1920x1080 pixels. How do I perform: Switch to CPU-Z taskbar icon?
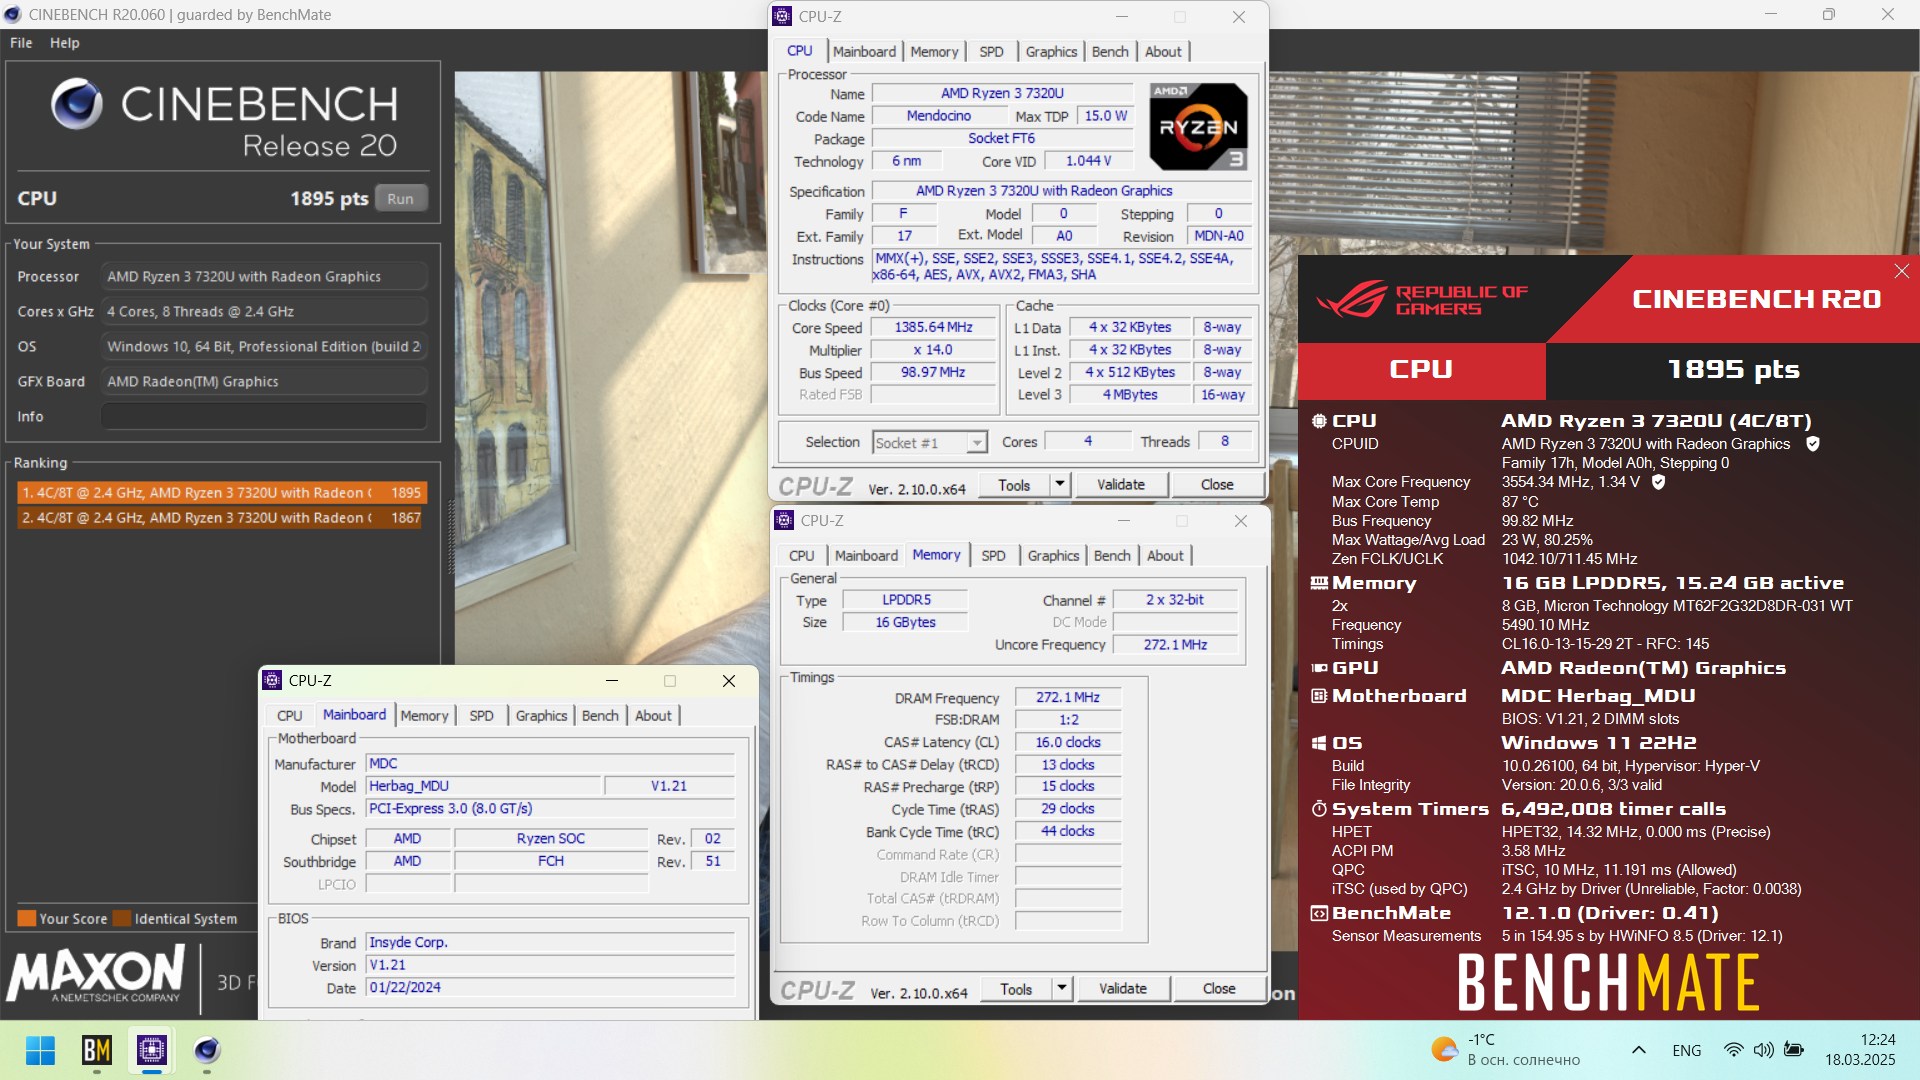coord(152,1050)
